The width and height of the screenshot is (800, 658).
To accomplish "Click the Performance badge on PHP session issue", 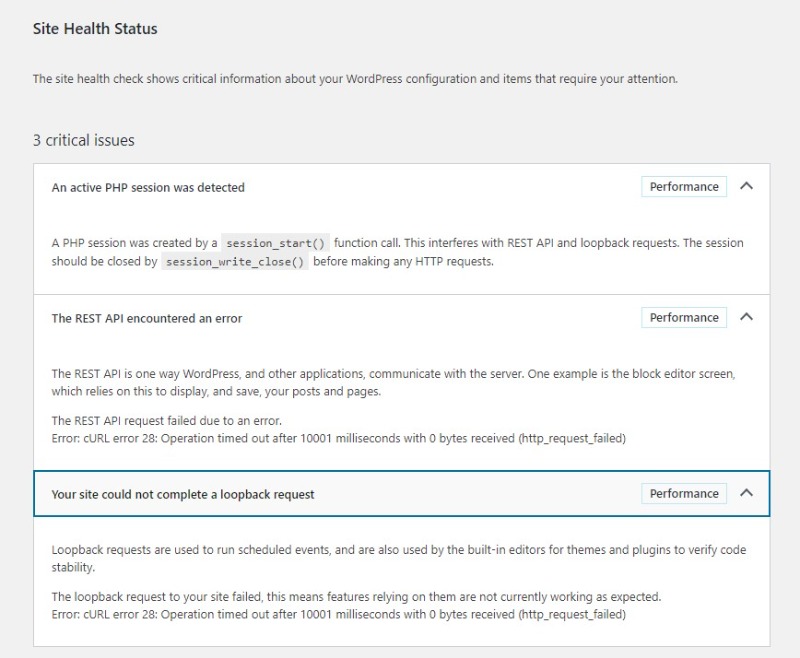I will [684, 187].
